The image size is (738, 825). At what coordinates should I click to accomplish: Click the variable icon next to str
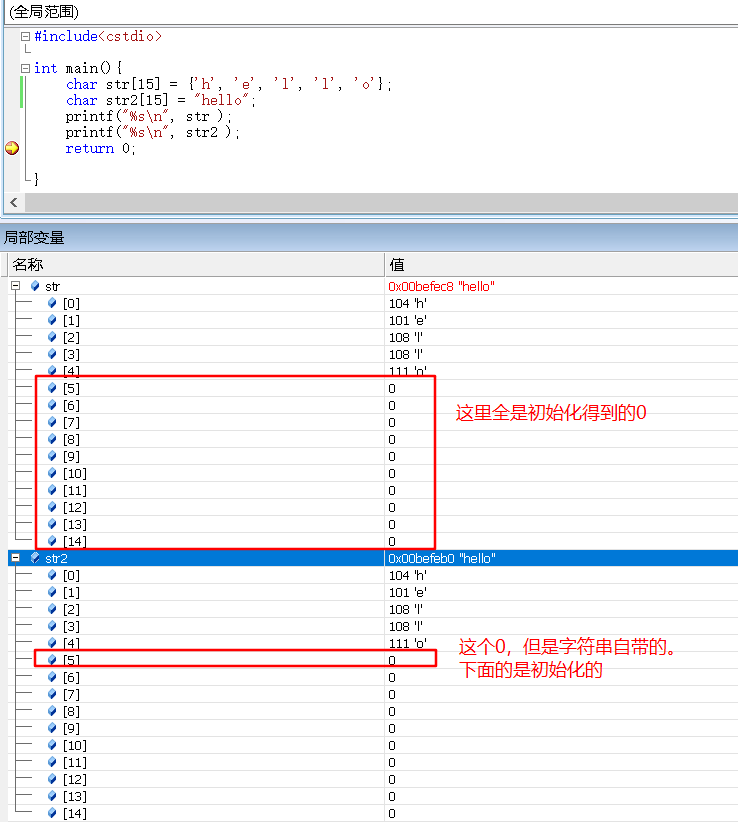(x=36, y=286)
